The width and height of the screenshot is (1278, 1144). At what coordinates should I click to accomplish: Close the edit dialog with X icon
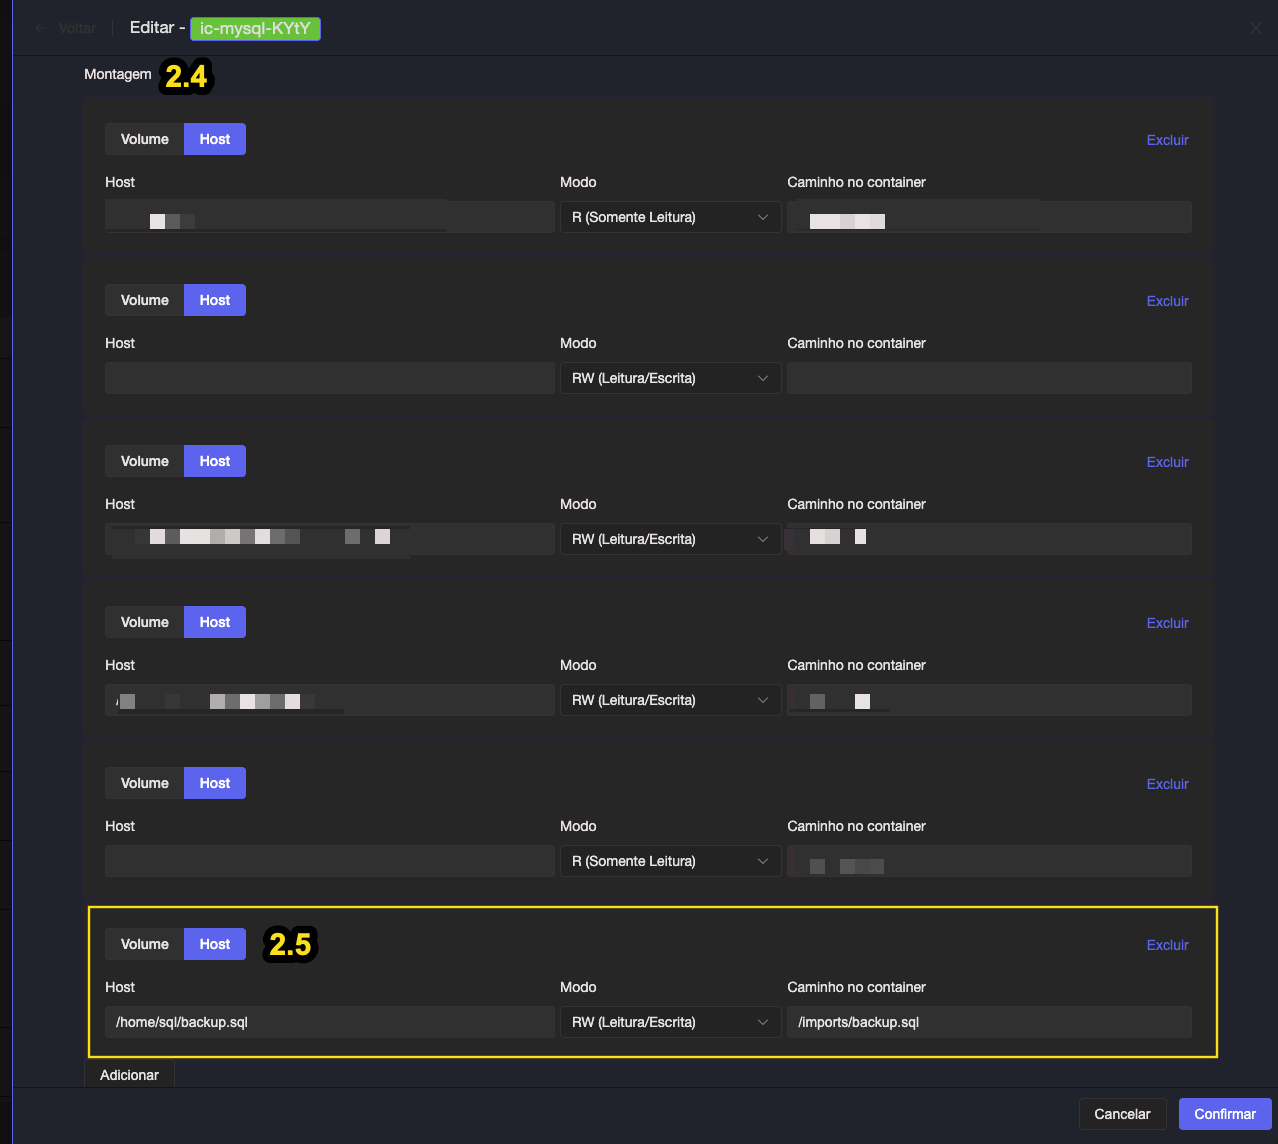(1255, 28)
